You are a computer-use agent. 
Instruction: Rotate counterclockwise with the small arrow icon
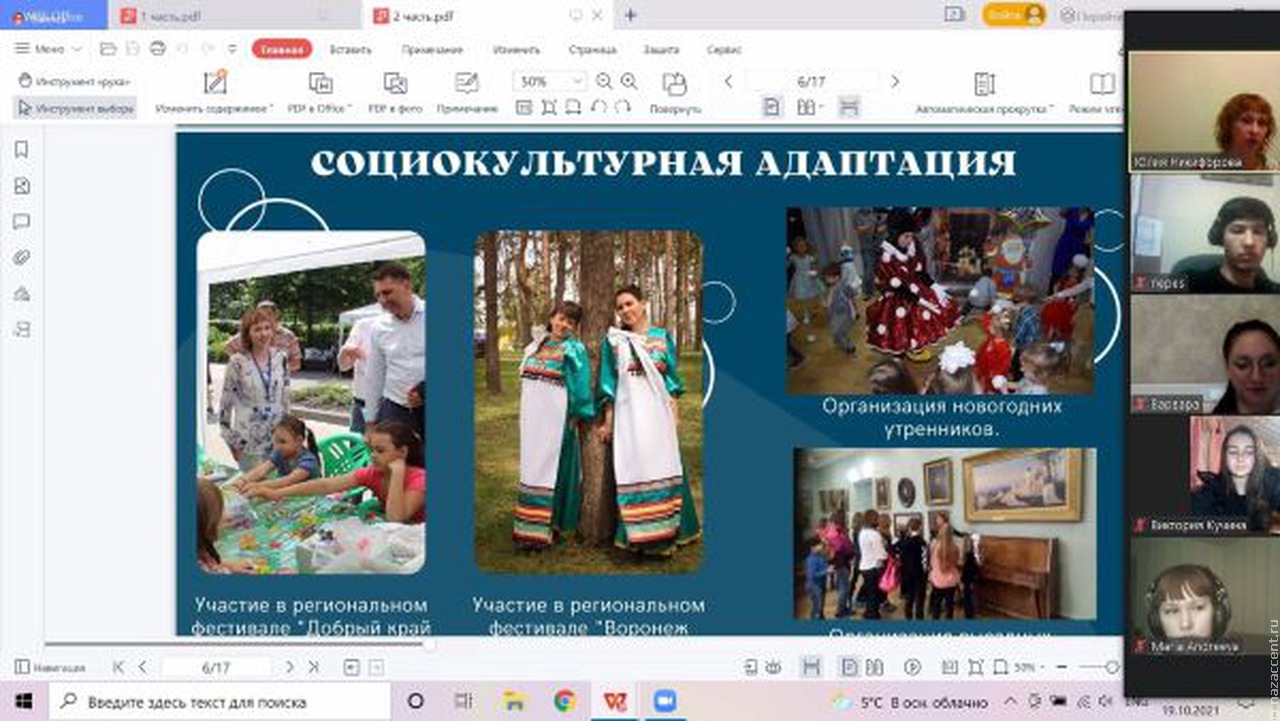click(x=598, y=107)
